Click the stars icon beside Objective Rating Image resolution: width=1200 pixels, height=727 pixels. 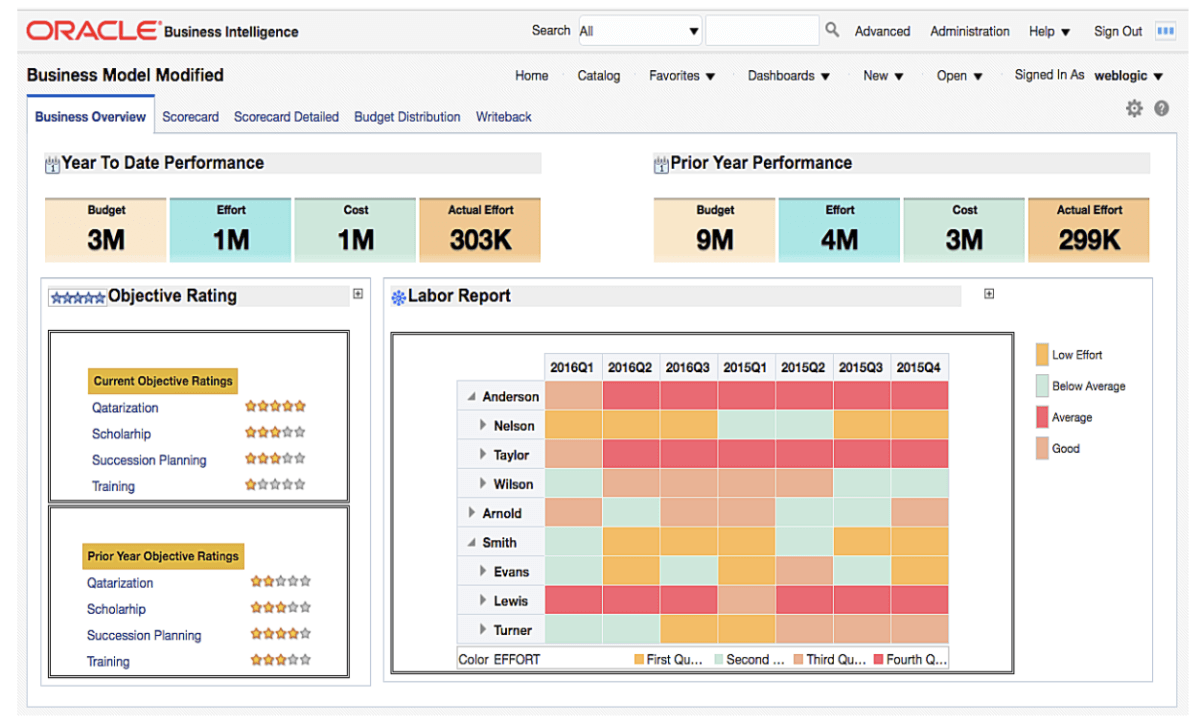click(x=78, y=298)
